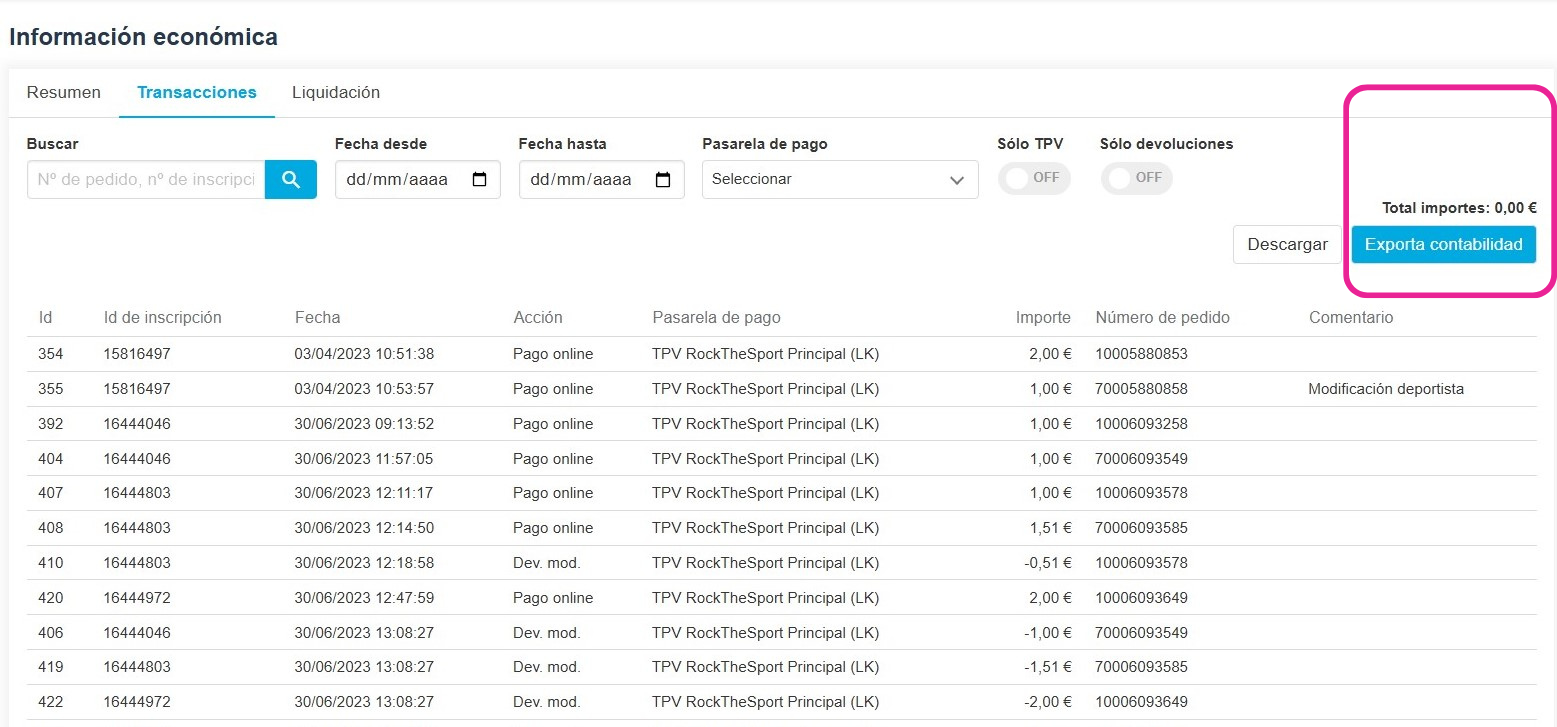Select transaction Id 406
Image resolution: width=1557 pixels, height=727 pixels.
pos(50,633)
